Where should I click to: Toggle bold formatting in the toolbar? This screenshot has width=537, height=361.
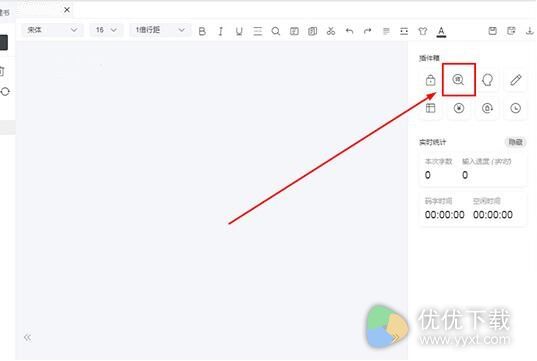click(202, 32)
